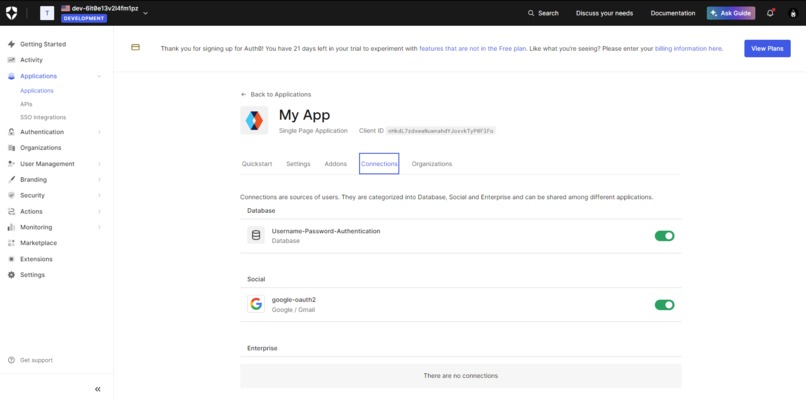806x401 pixels.
Task: Select the Connections tab
Action: point(379,164)
